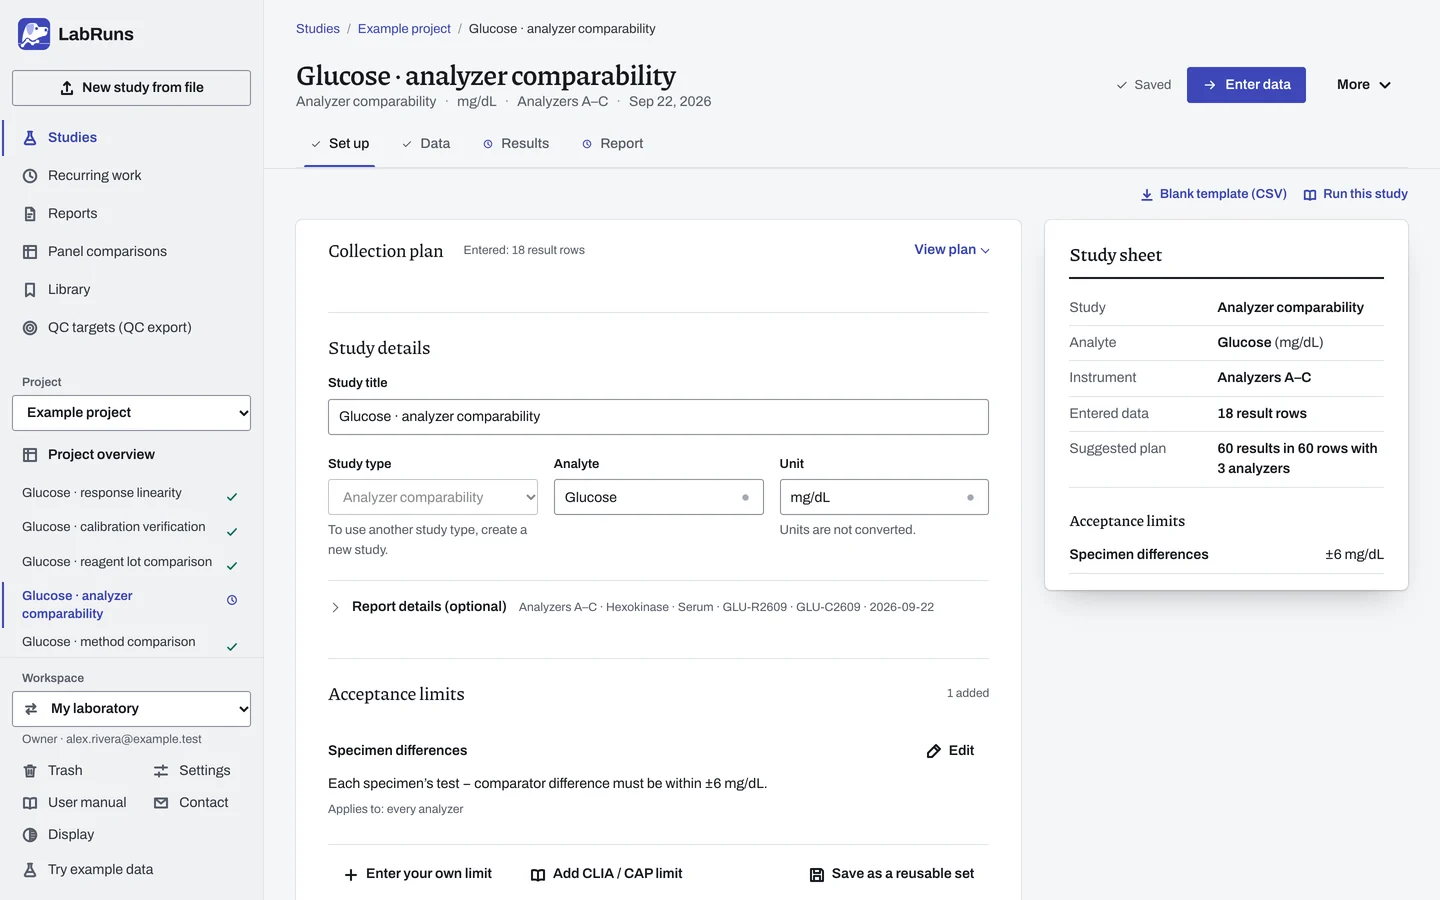Switch to the Set up tab
Screen dimensions: 1440x900
pyautogui.click(x=340, y=144)
